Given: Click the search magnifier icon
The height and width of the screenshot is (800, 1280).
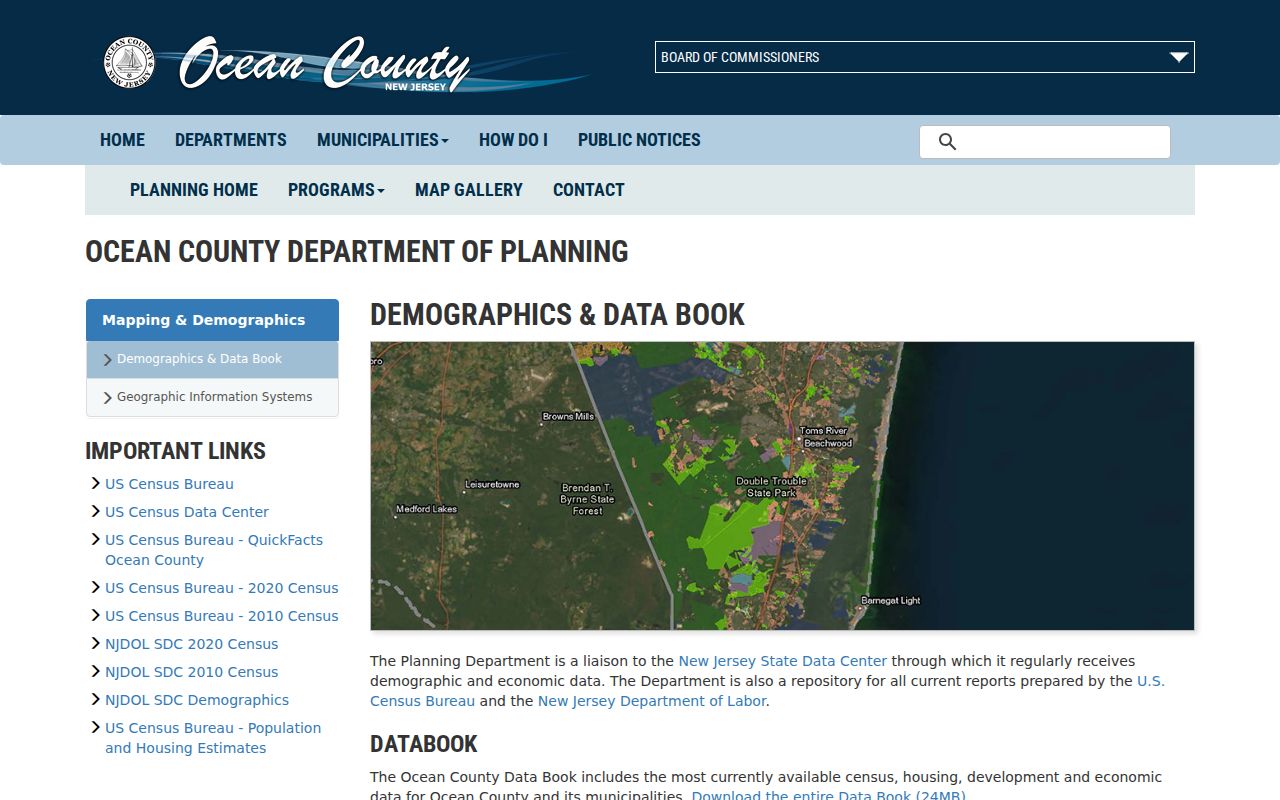Looking at the screenshot, I should (x=947, y=142).
